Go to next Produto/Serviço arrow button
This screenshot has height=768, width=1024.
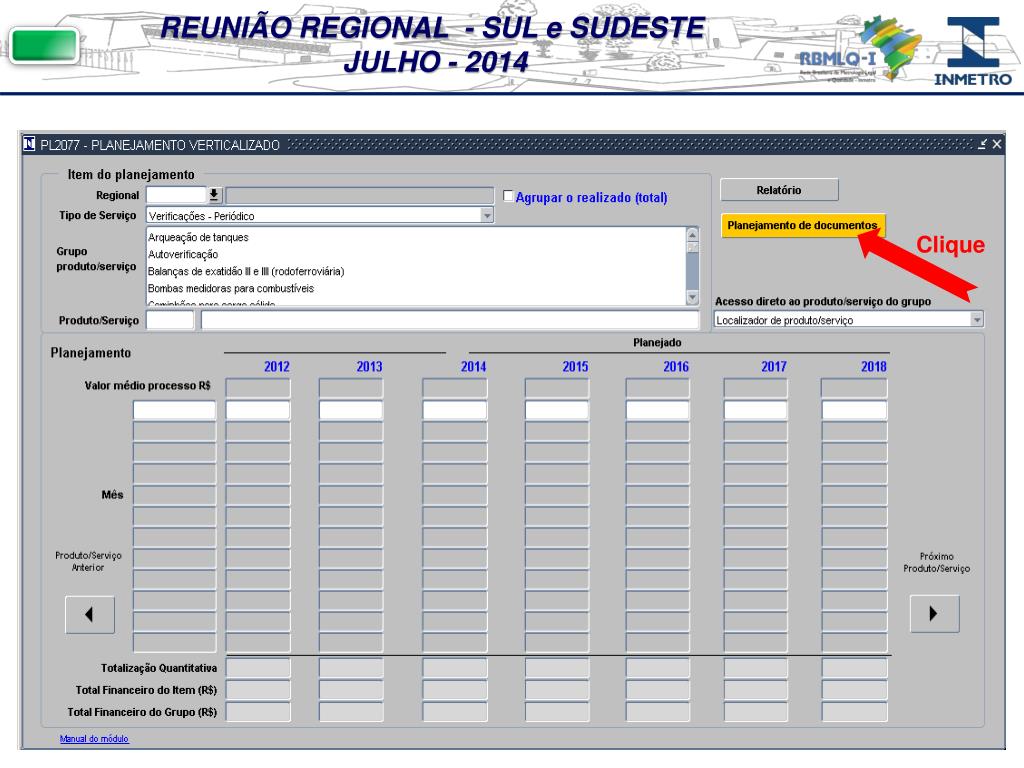coord(935,613)
